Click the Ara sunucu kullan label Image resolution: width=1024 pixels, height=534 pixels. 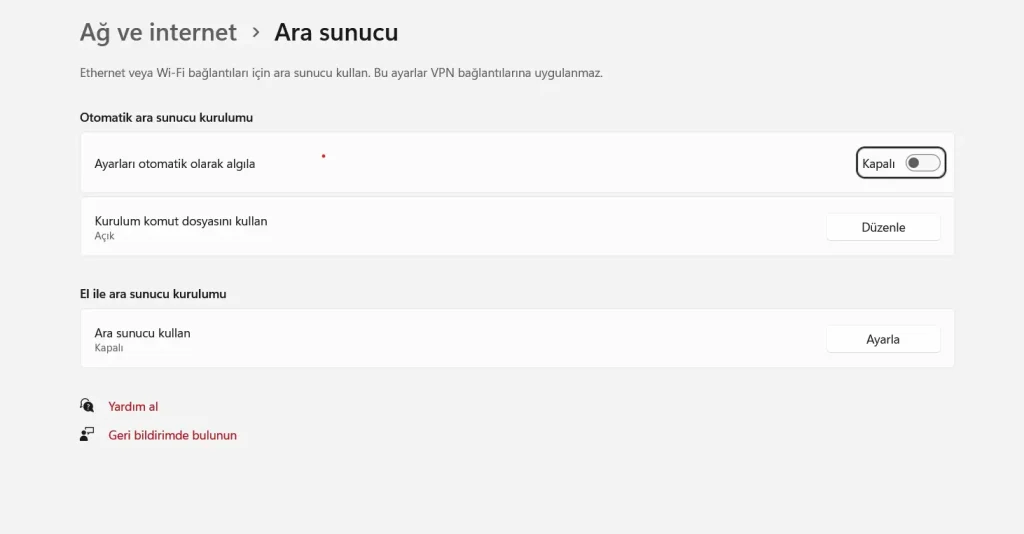[142, 333]
